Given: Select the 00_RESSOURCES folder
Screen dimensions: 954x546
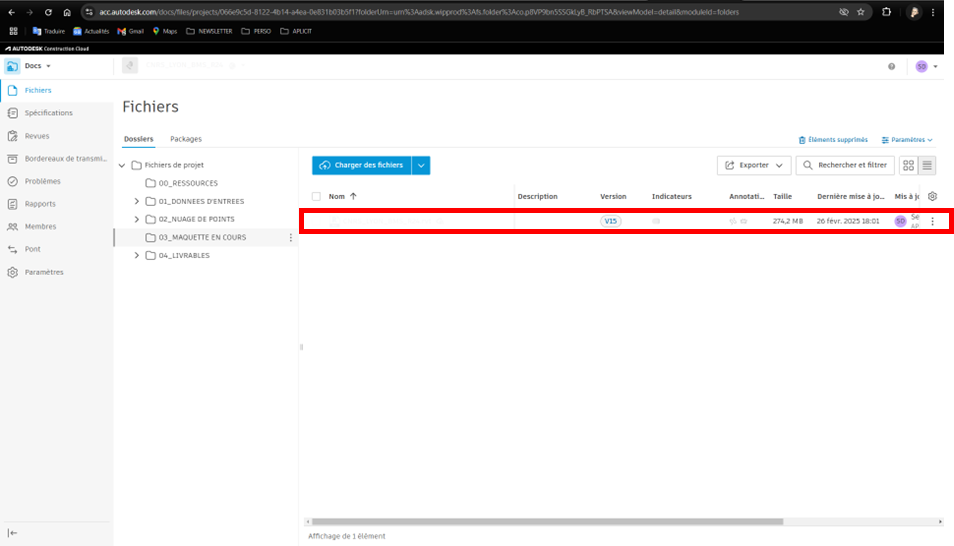Looking at the screenshot, I should pos(181,183).
